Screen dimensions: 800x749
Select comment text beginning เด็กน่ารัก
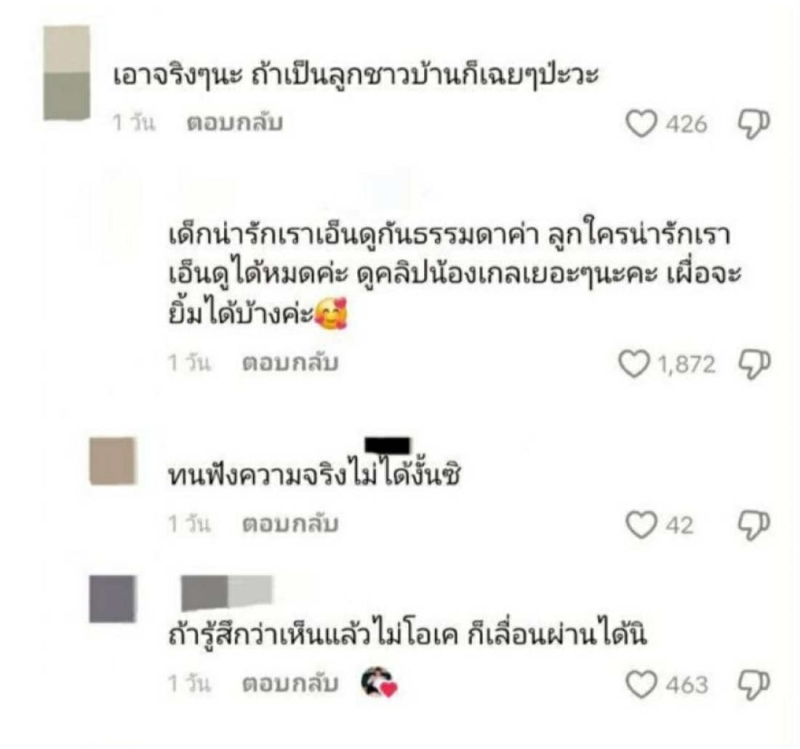coord(454,274)
